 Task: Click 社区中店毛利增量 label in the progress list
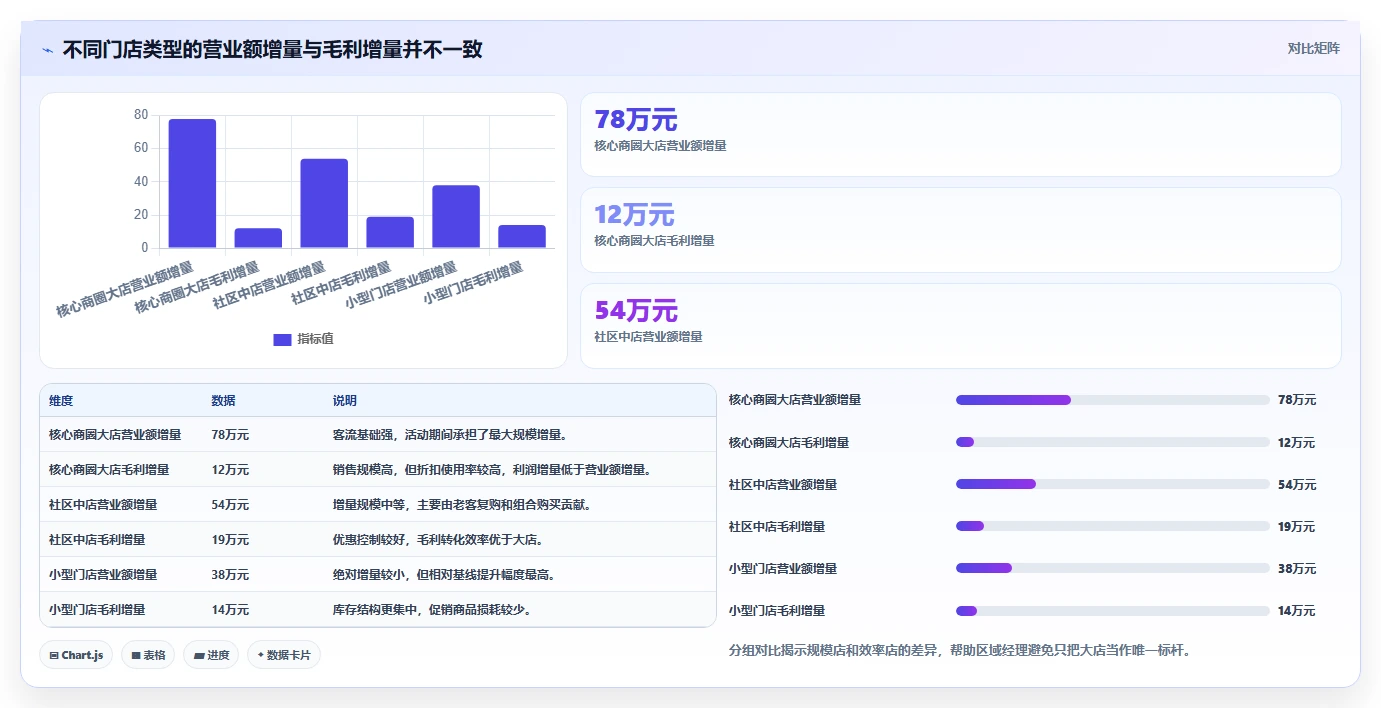(777, 527)
